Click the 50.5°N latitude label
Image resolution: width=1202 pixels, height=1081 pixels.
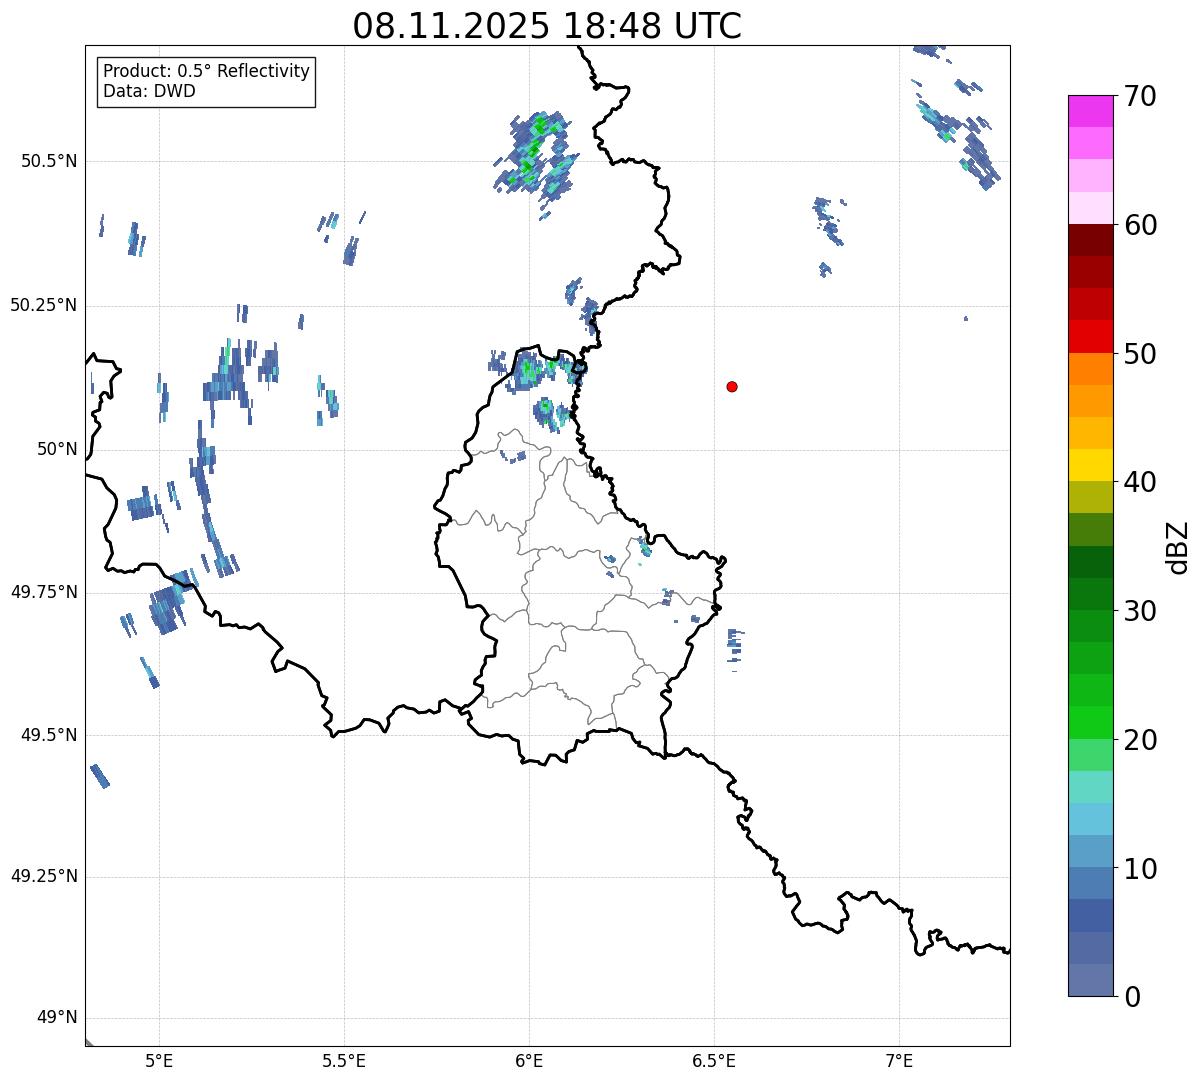pos(48,161)
